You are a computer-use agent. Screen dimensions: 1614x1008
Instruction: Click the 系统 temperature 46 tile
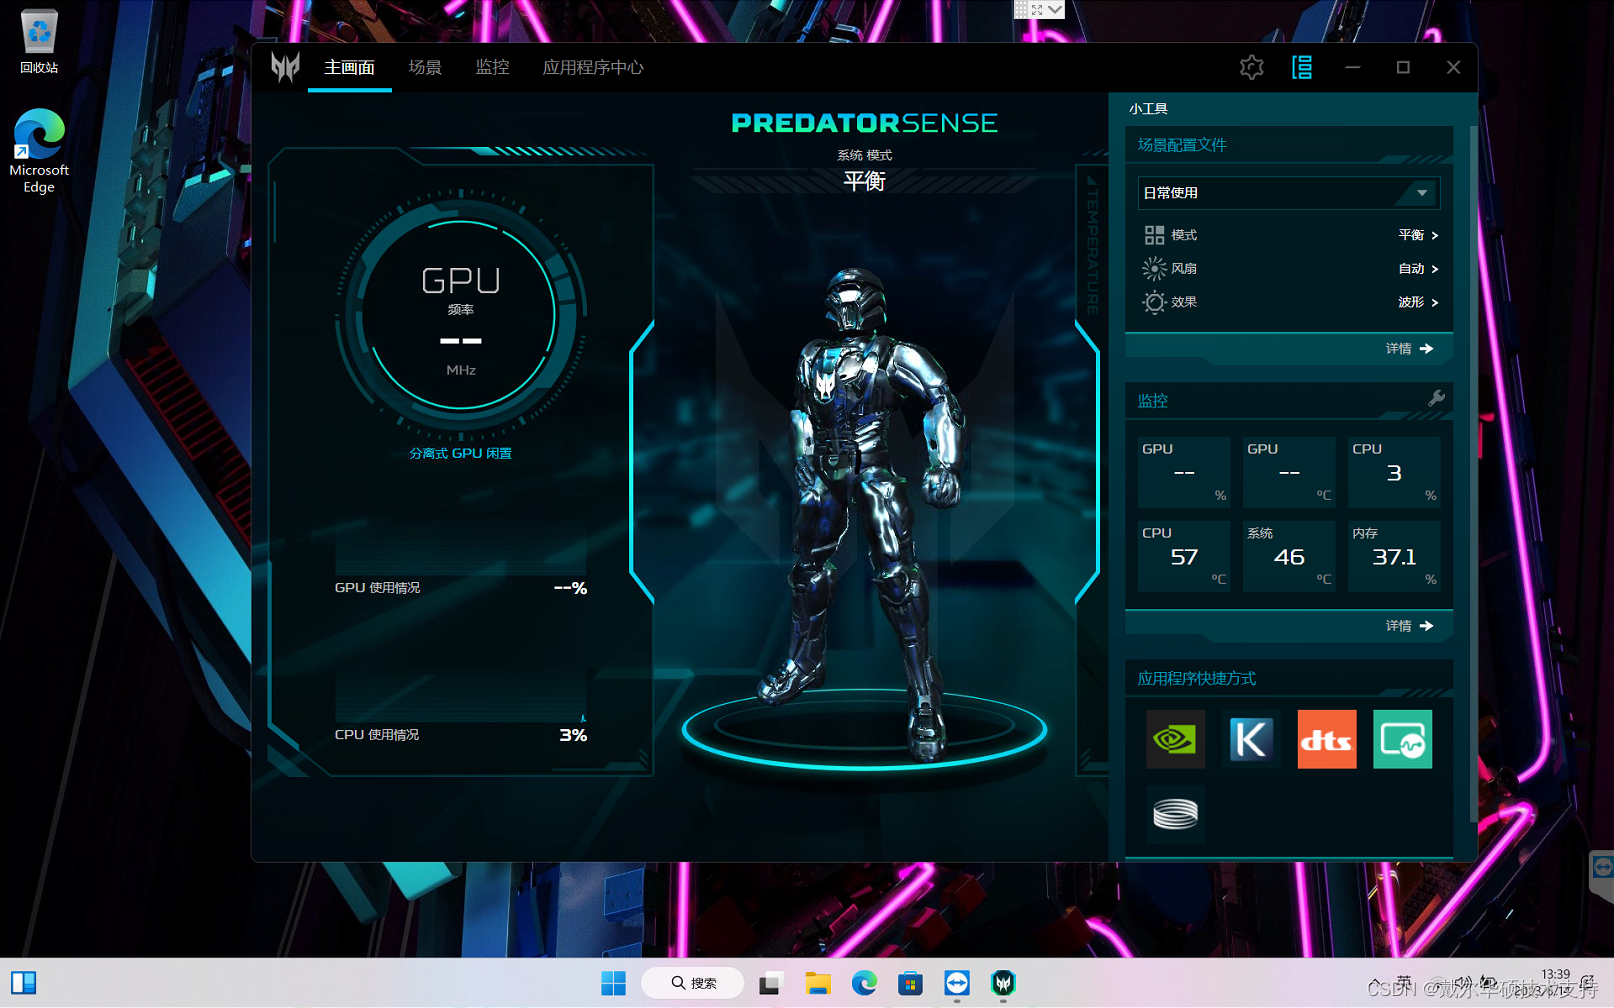(1289, 556)
